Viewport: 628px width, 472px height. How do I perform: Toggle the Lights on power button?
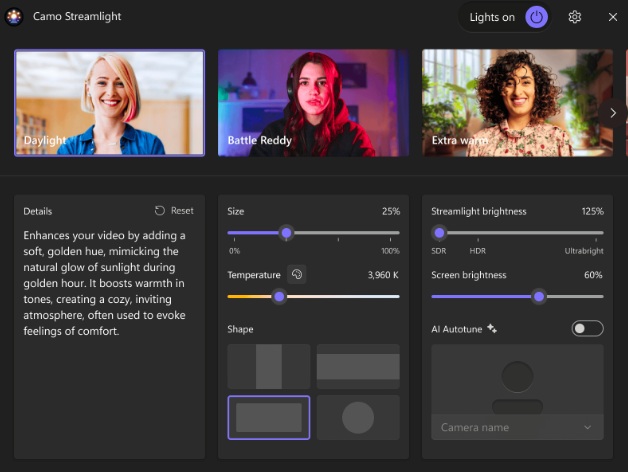pyautogui.click(x=537, y=17)
